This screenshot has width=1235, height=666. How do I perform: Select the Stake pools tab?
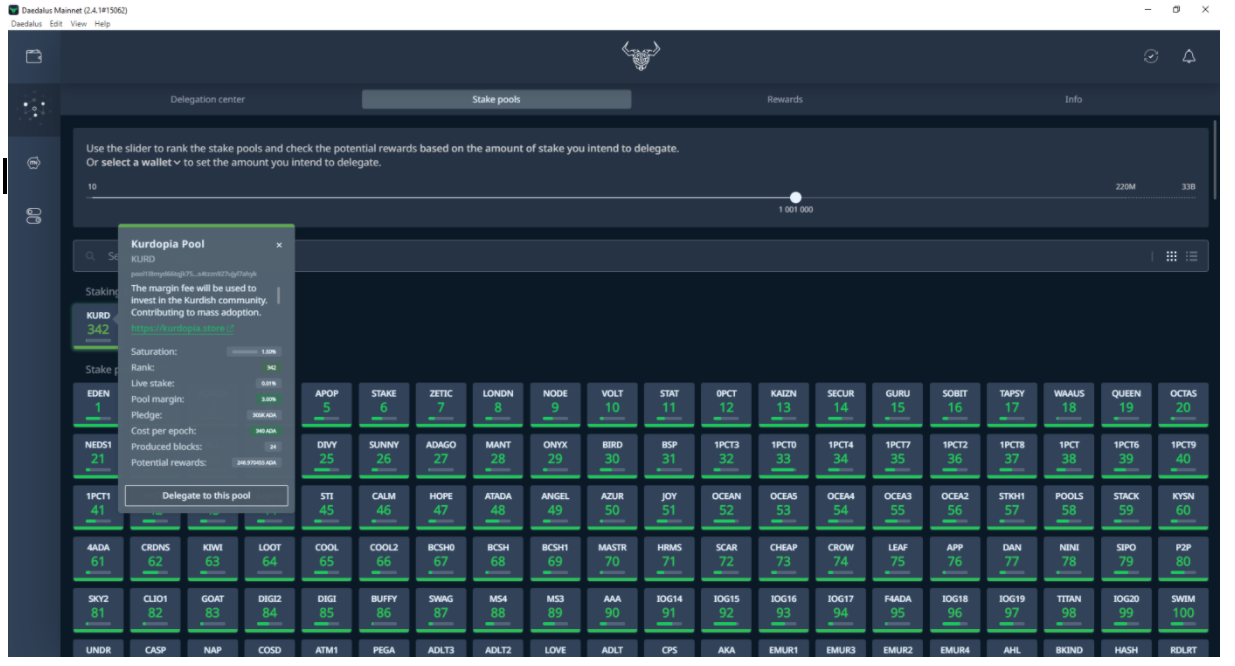(x=496, y=100)
